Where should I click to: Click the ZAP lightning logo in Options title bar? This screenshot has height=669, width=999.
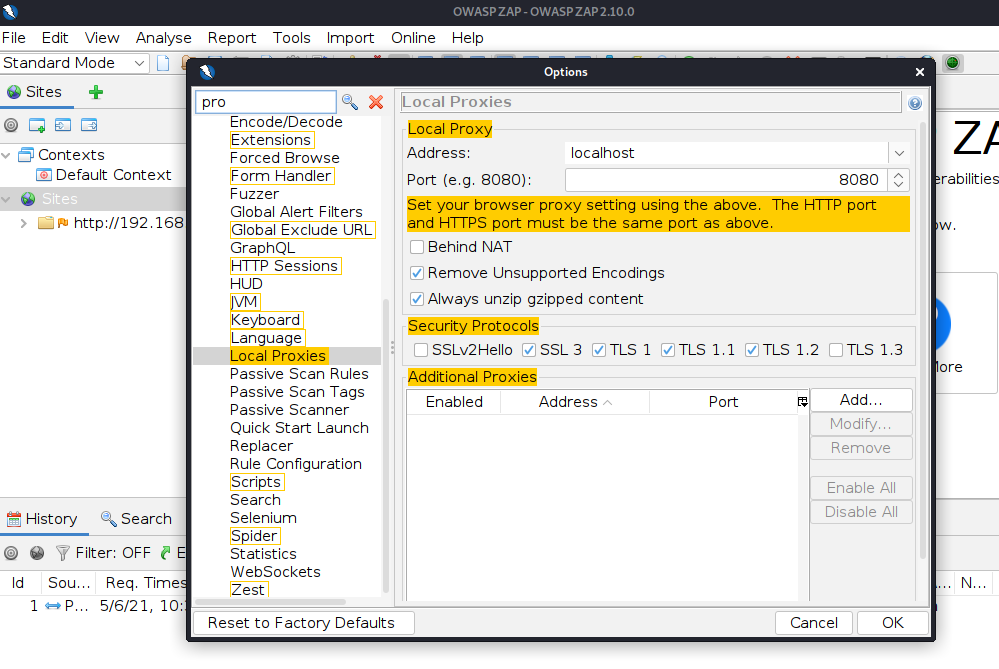[x=206, y=72]
